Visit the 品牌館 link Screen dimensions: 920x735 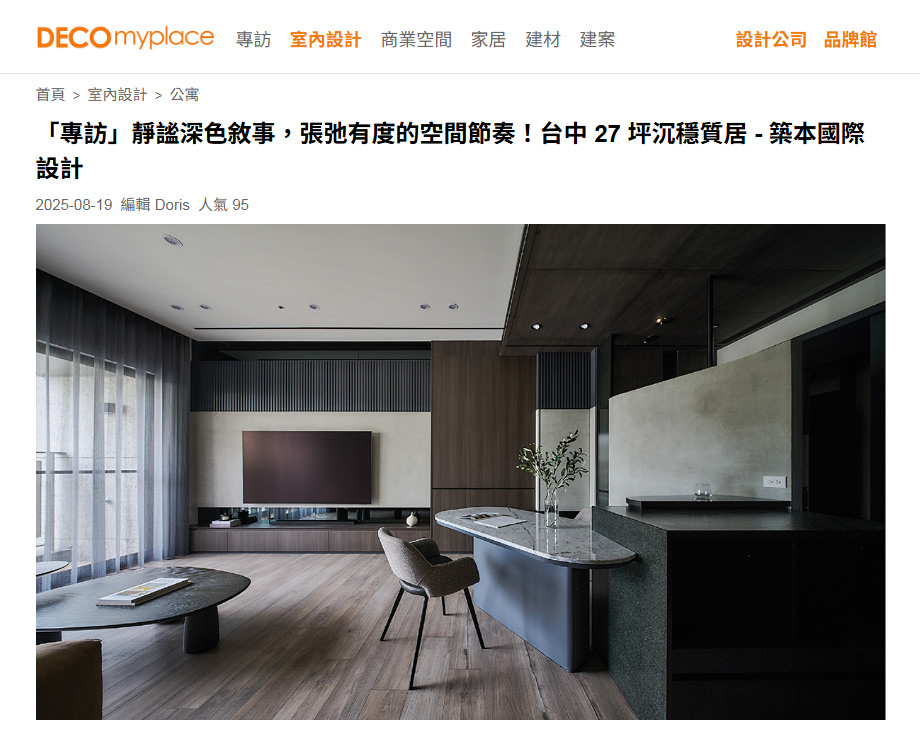[x=850, y=39]
